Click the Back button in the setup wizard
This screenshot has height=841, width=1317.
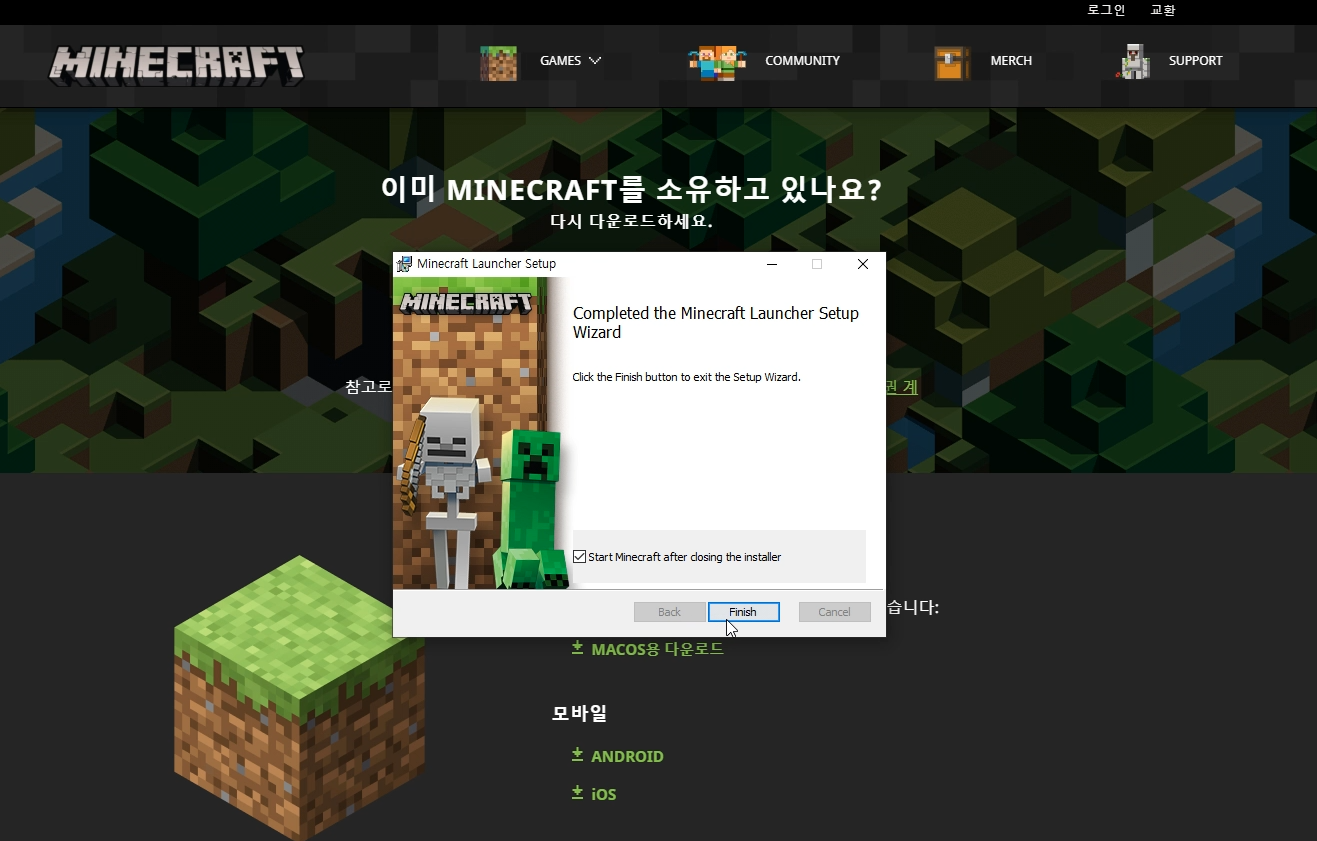pyautogui.click(x=669, y=612)
